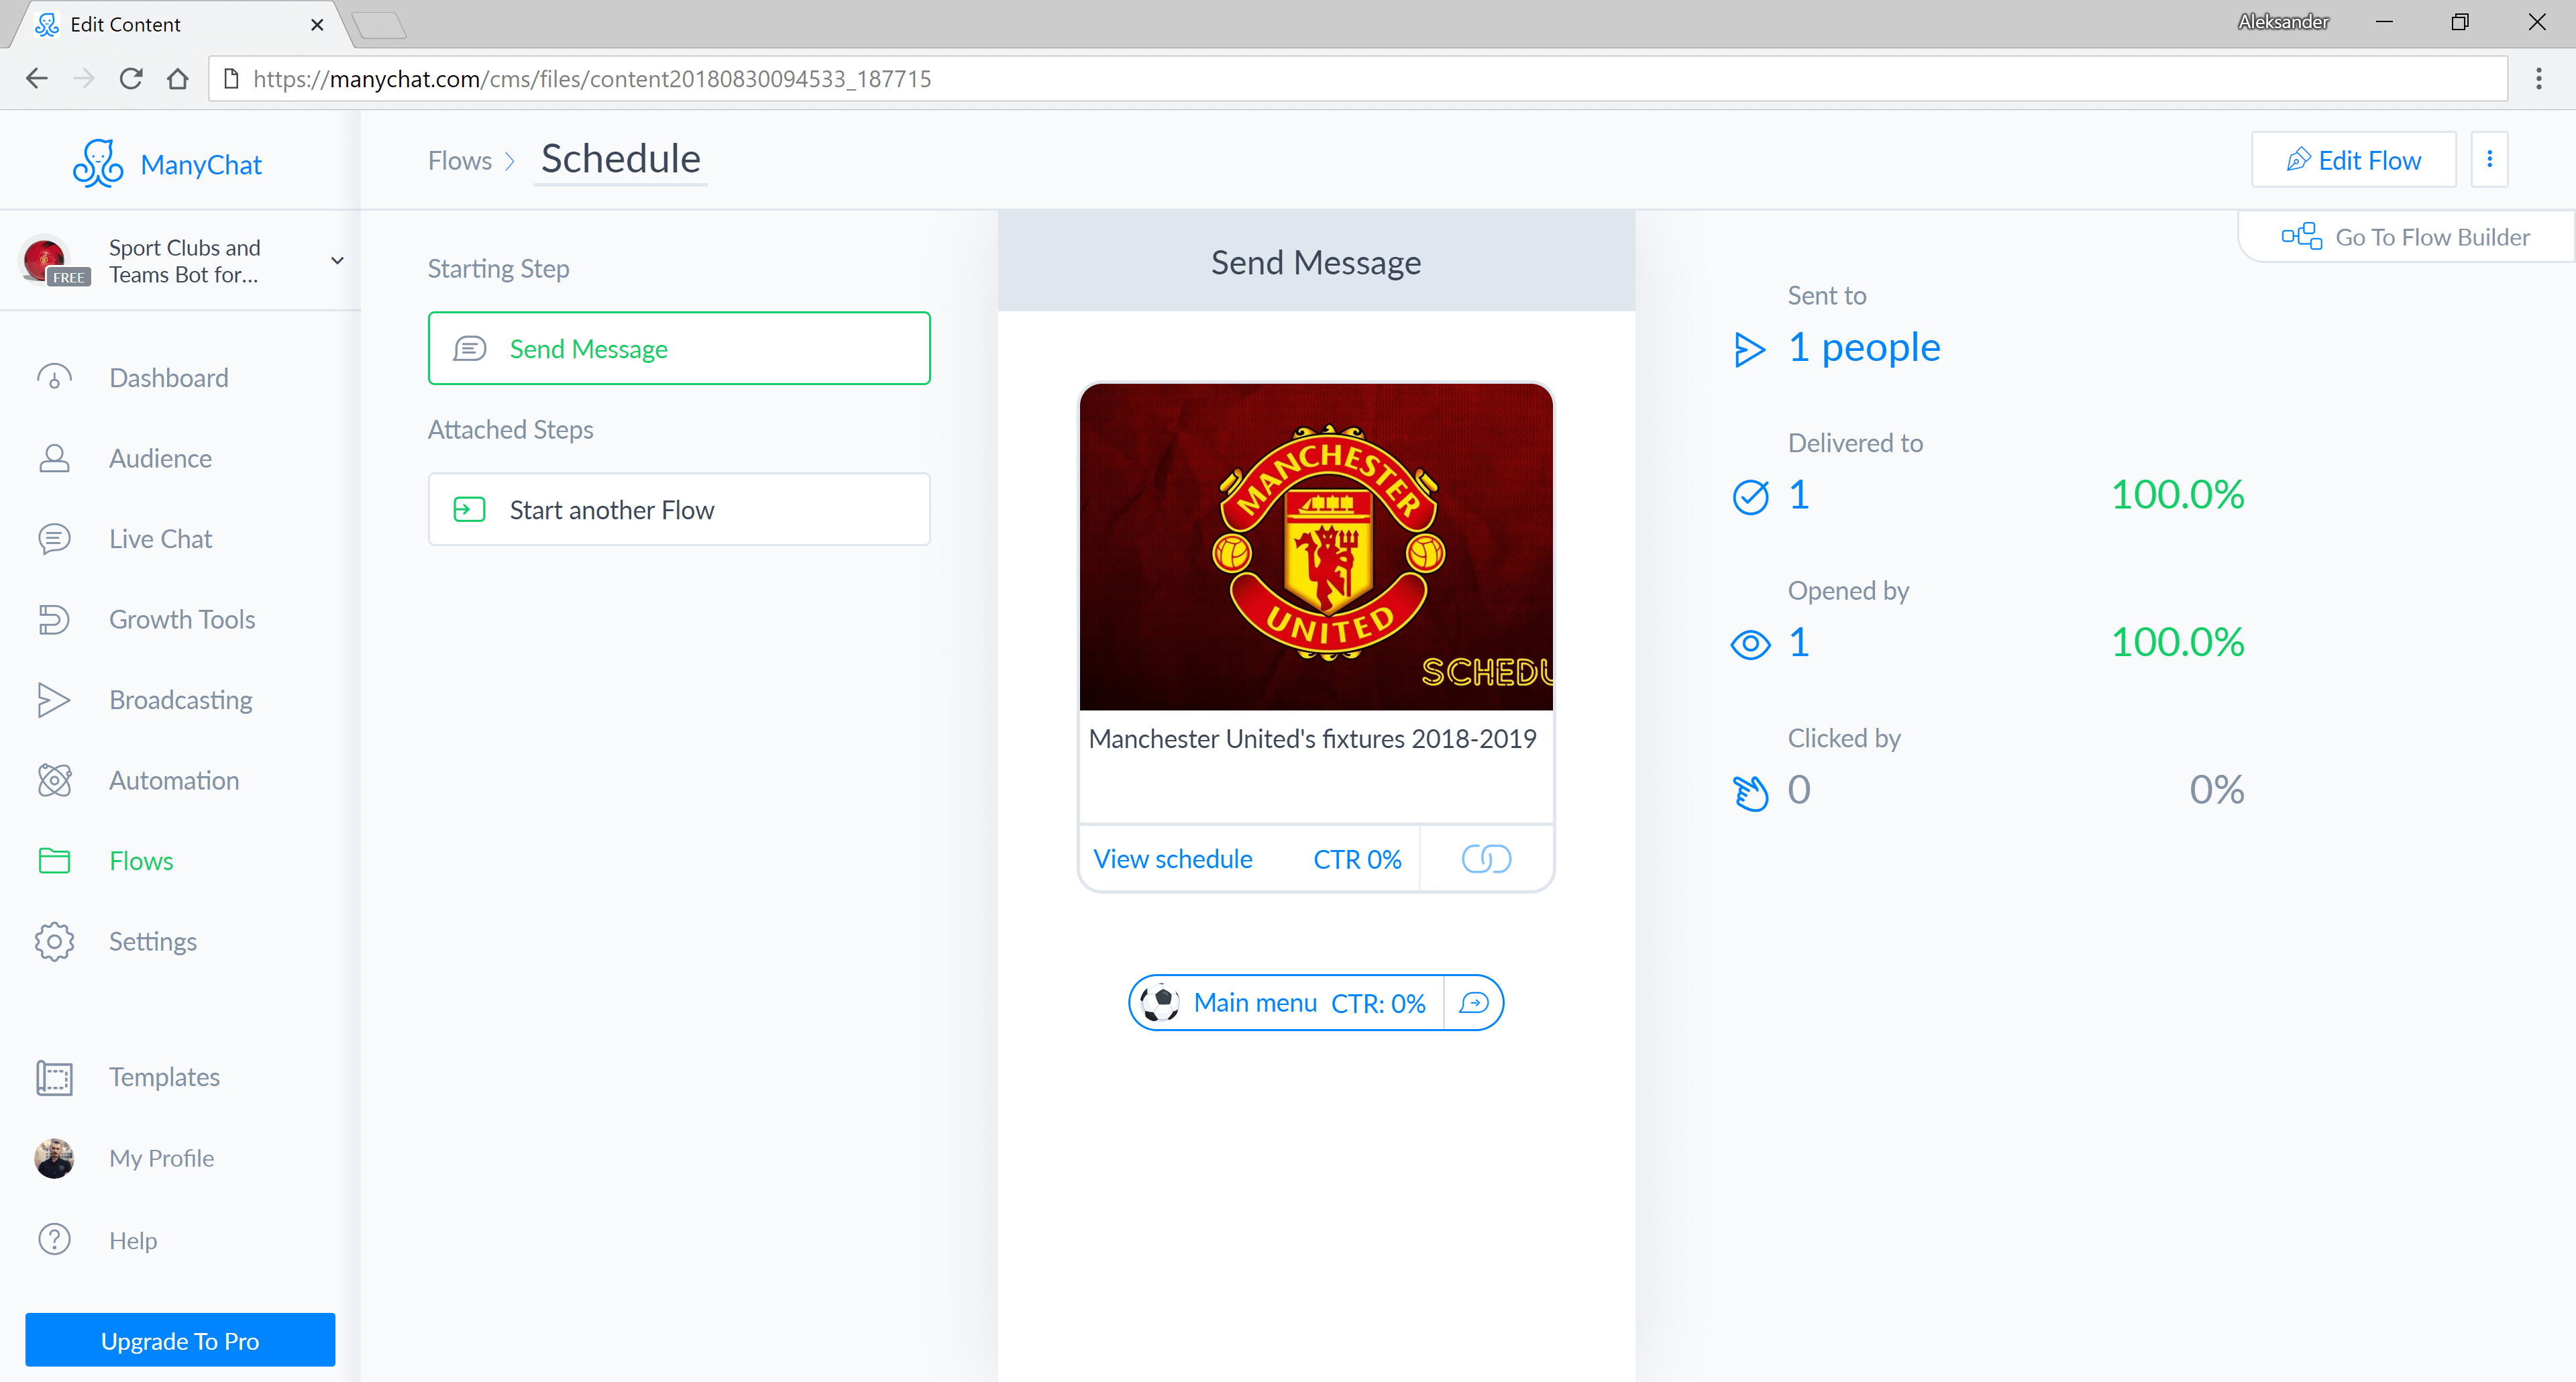The width and height of the screenshot is (2576, 1382).
Task: Open the flow options three-dot menu
Action: coord(2489,159)
